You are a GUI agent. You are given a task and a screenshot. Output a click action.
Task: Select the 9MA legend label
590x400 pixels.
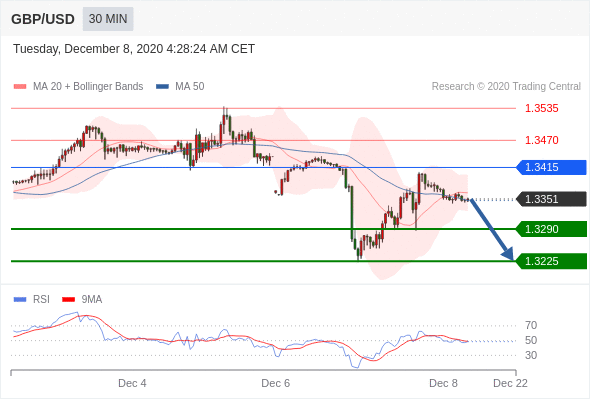(x=92, y=300)
